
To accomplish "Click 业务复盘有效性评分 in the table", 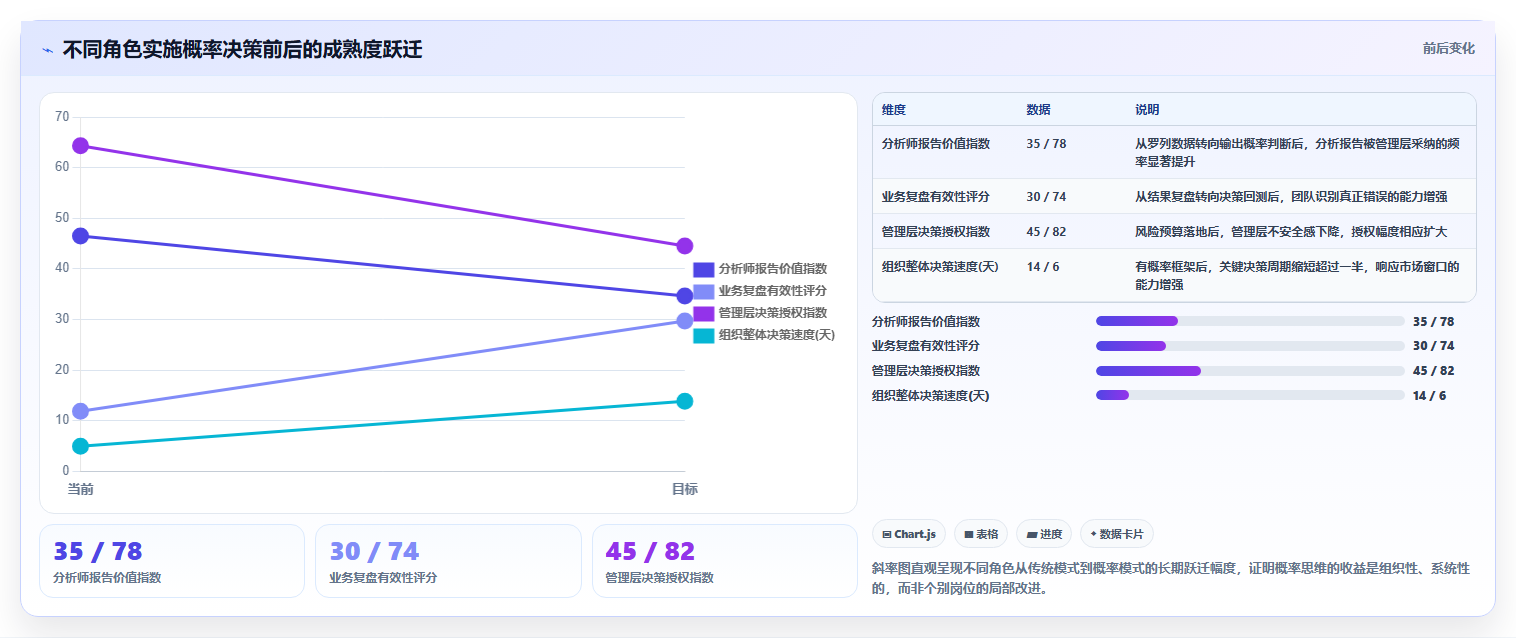I will (936, 196).
